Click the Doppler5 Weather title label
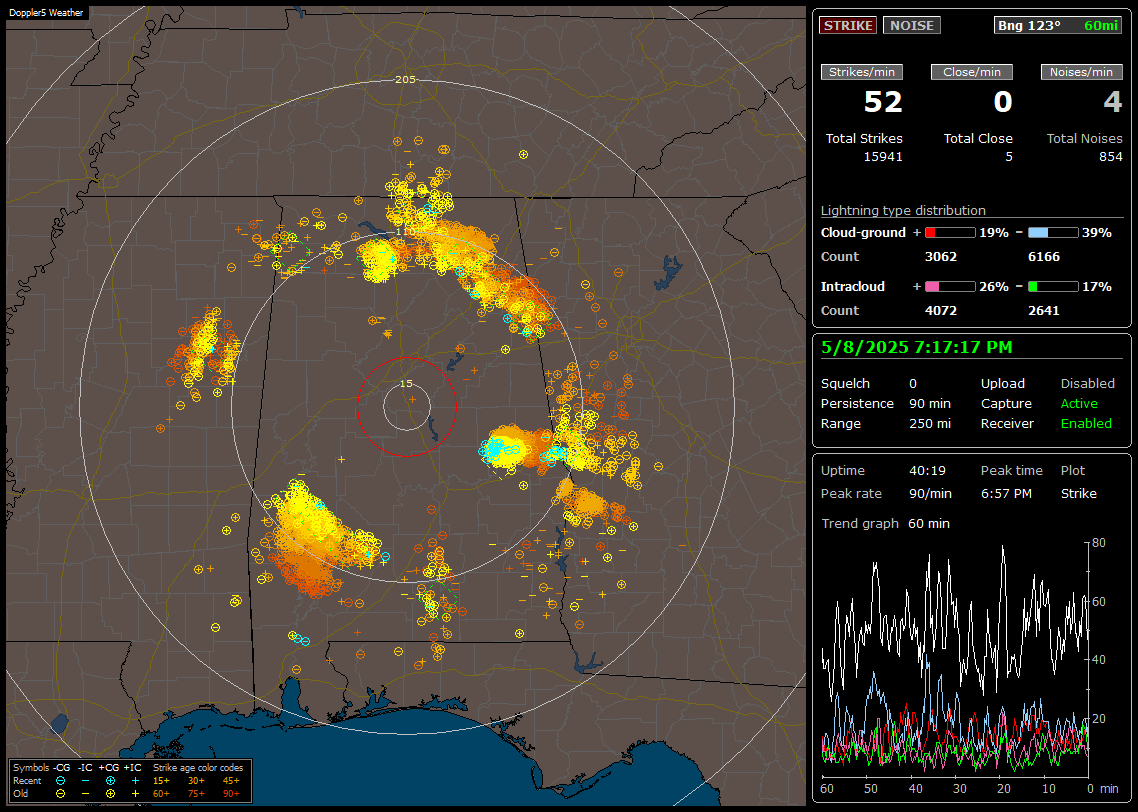 pos(46,13)
